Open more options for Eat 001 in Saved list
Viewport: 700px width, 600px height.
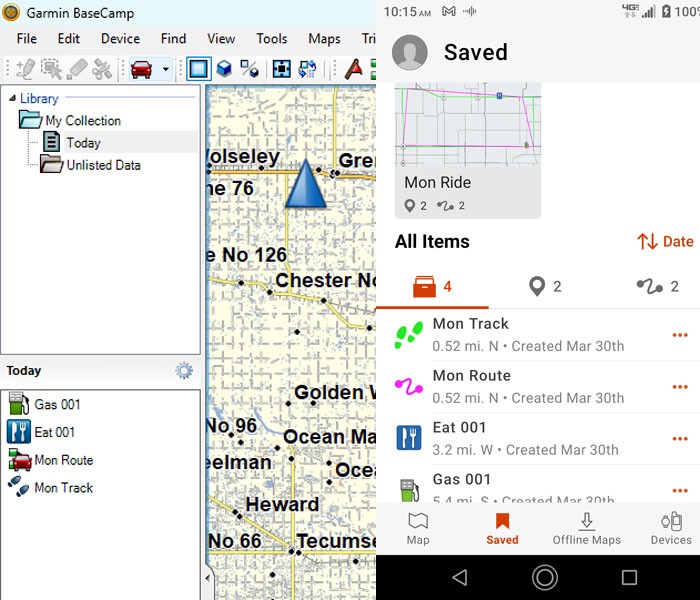(x=680, y=438)
